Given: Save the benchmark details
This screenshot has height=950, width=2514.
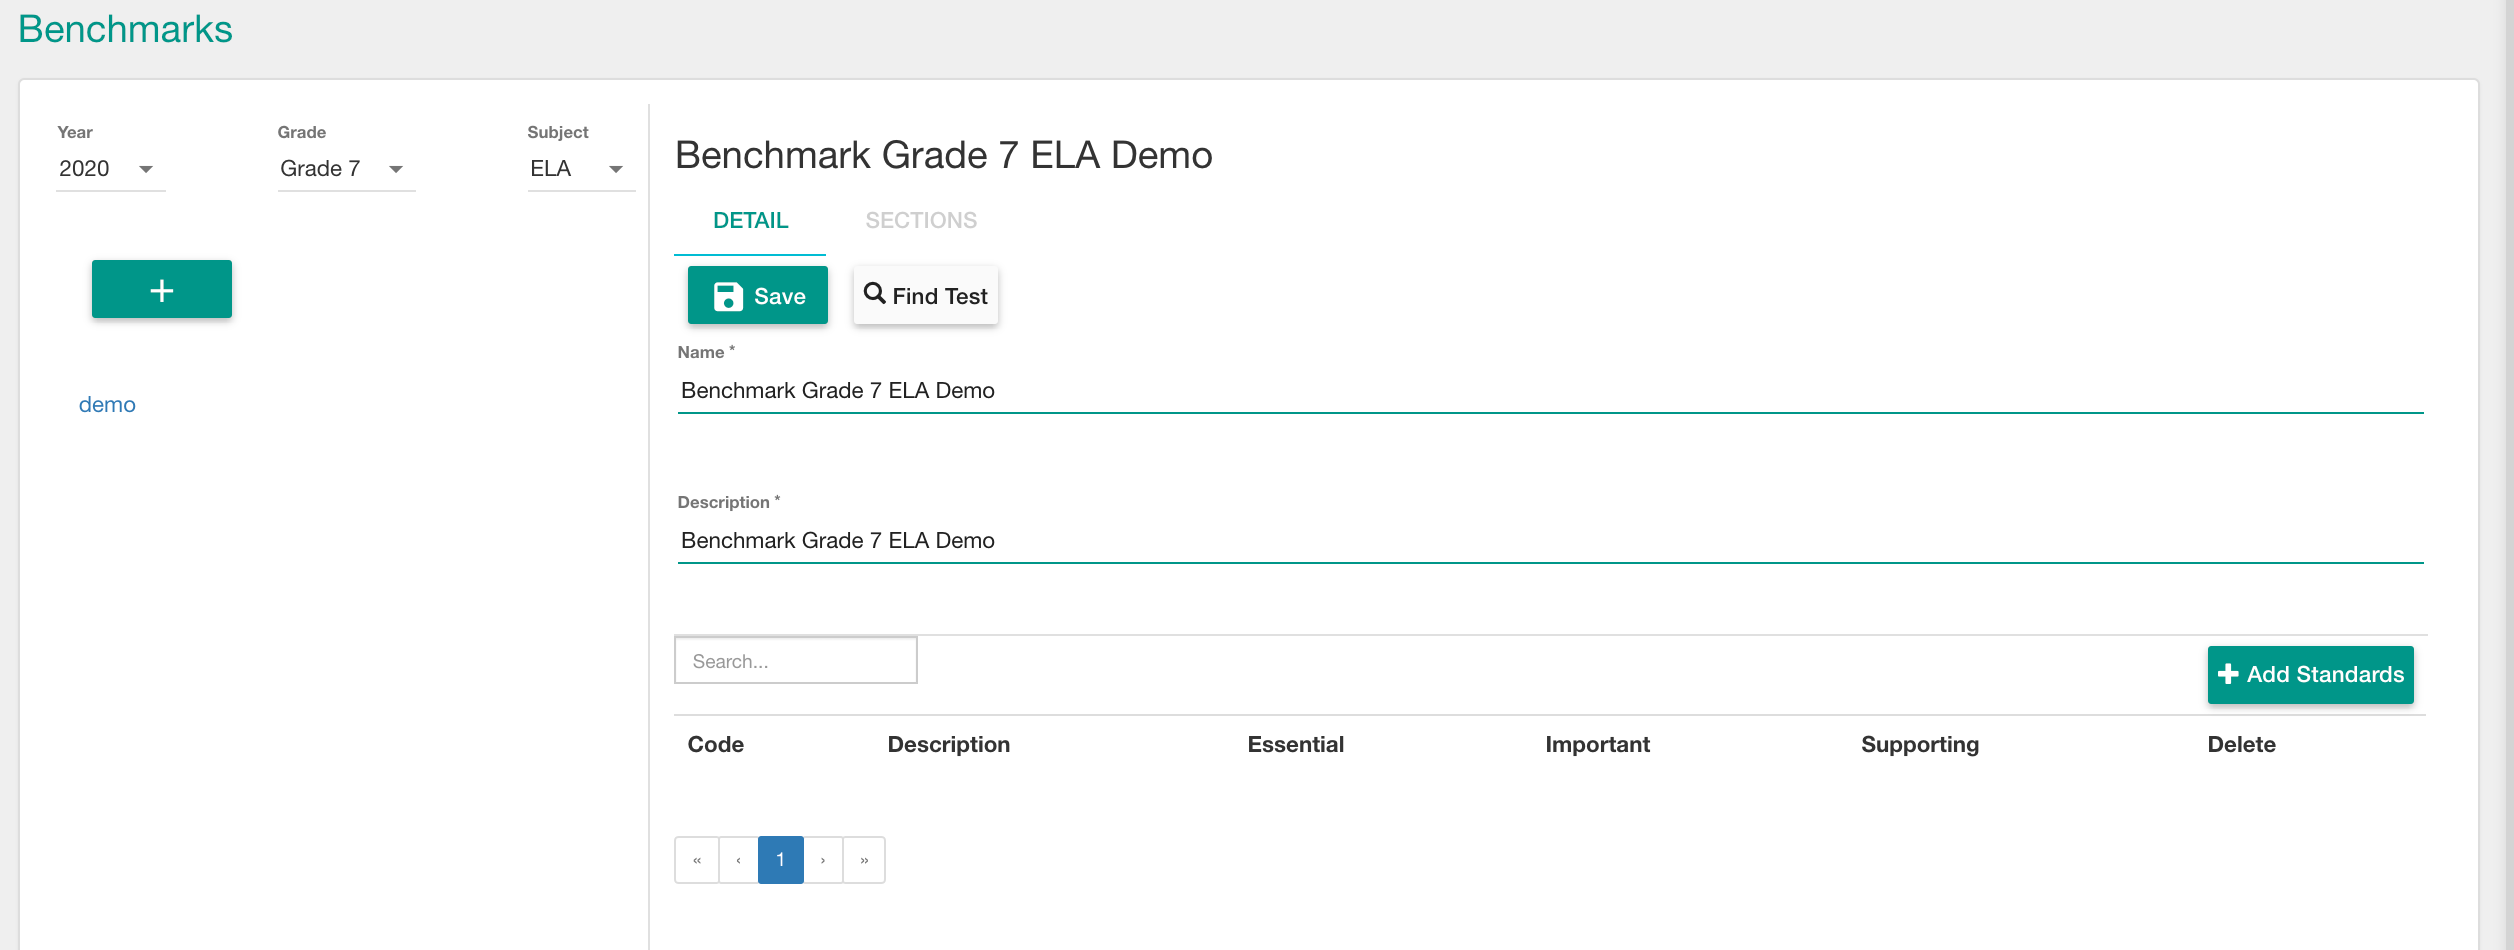Looking at the screenshot, I should point(758,295).
